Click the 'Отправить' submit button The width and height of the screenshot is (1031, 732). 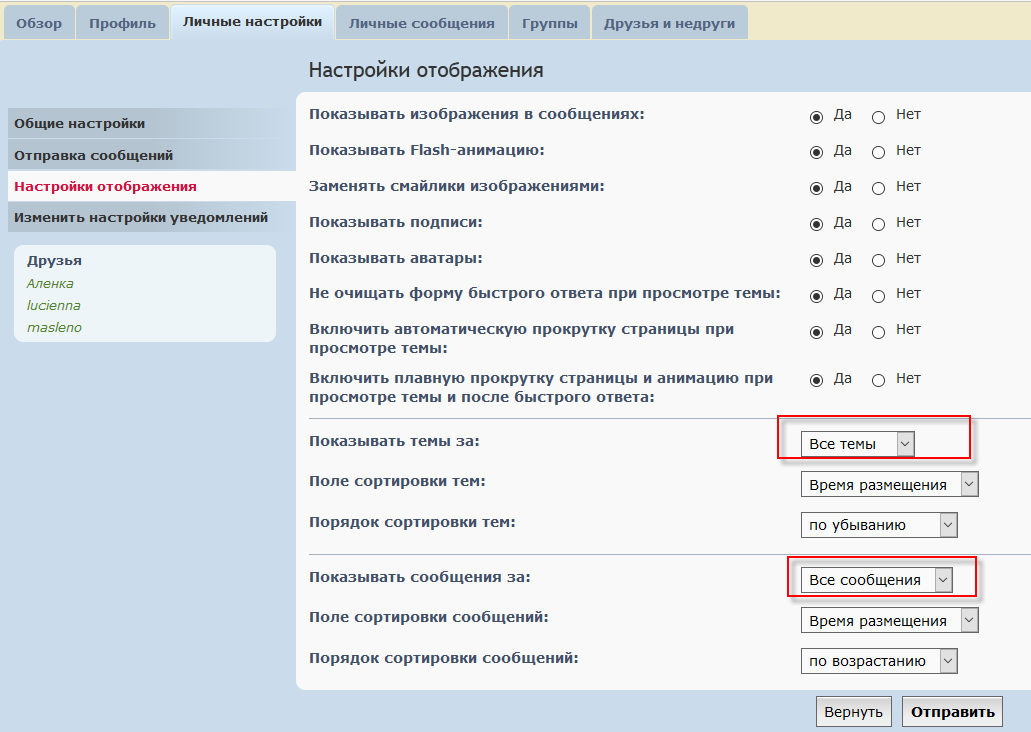pos(952,712)
